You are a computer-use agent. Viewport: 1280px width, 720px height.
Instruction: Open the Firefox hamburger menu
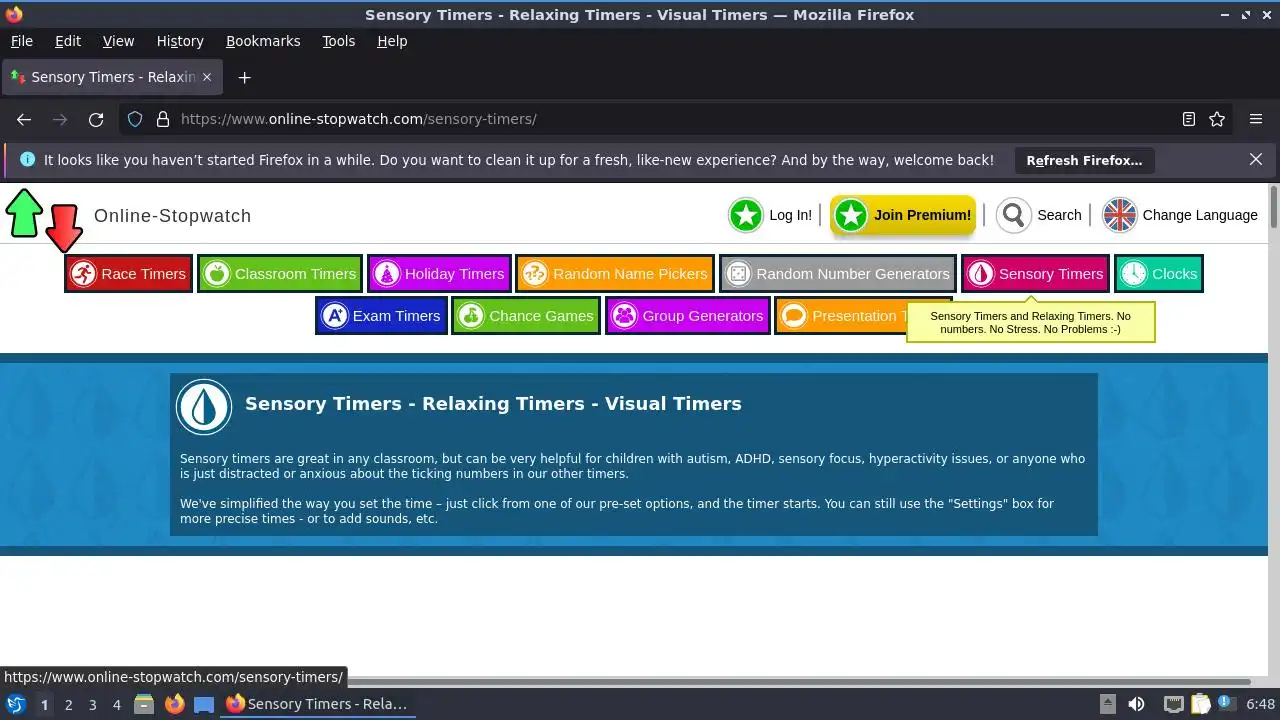1256,119
